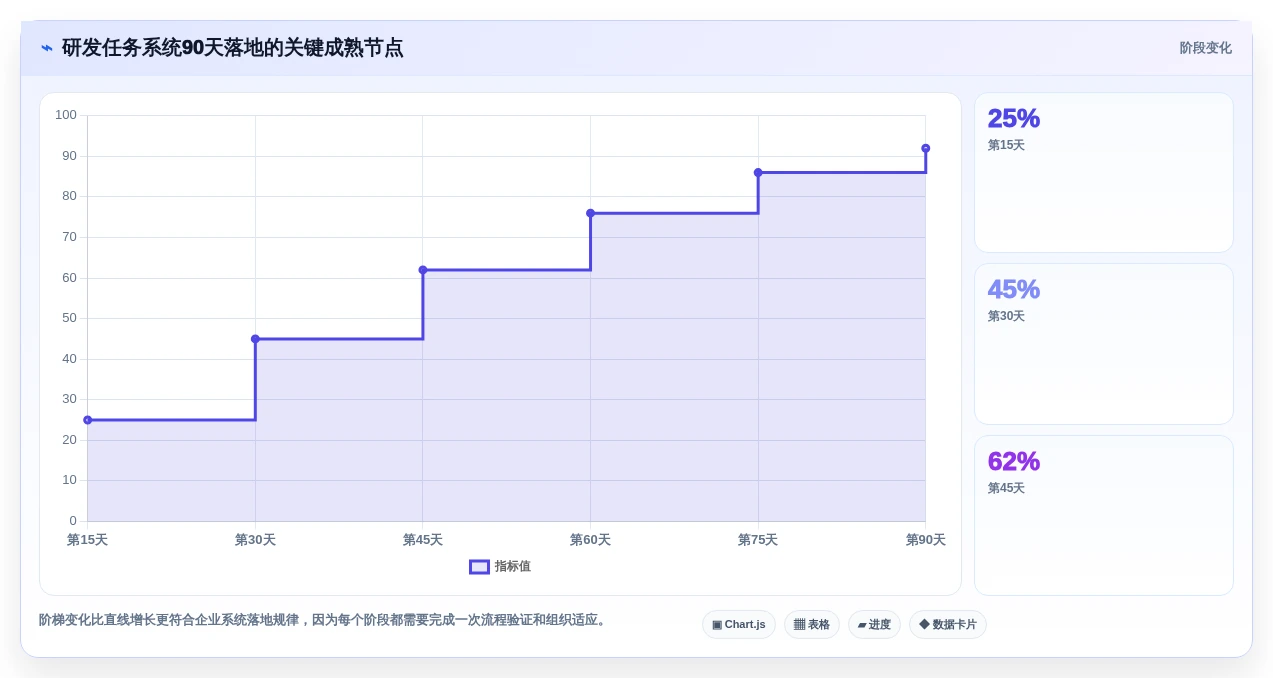The image size is (1273, 678).
Task: Click x-axis label 第15天
Action: point(88,540)
